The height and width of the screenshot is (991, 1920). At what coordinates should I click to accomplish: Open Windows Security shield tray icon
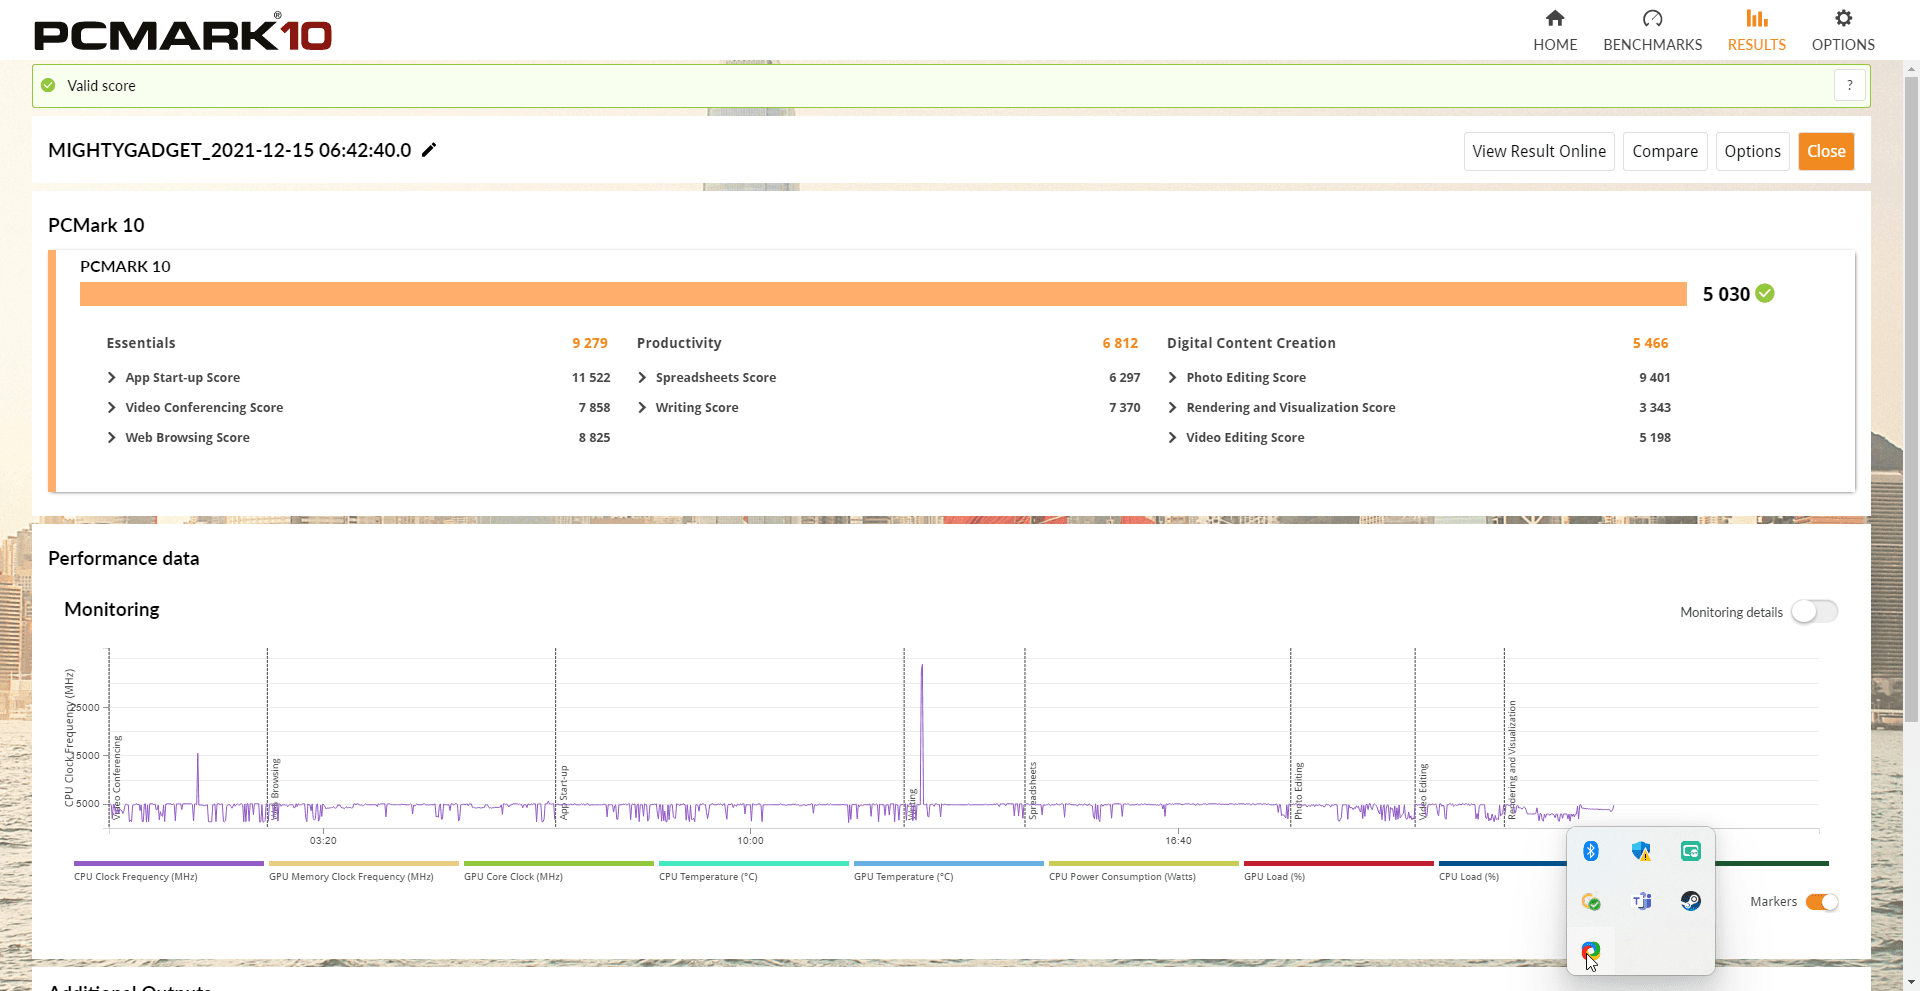(x=1641, y=851)
